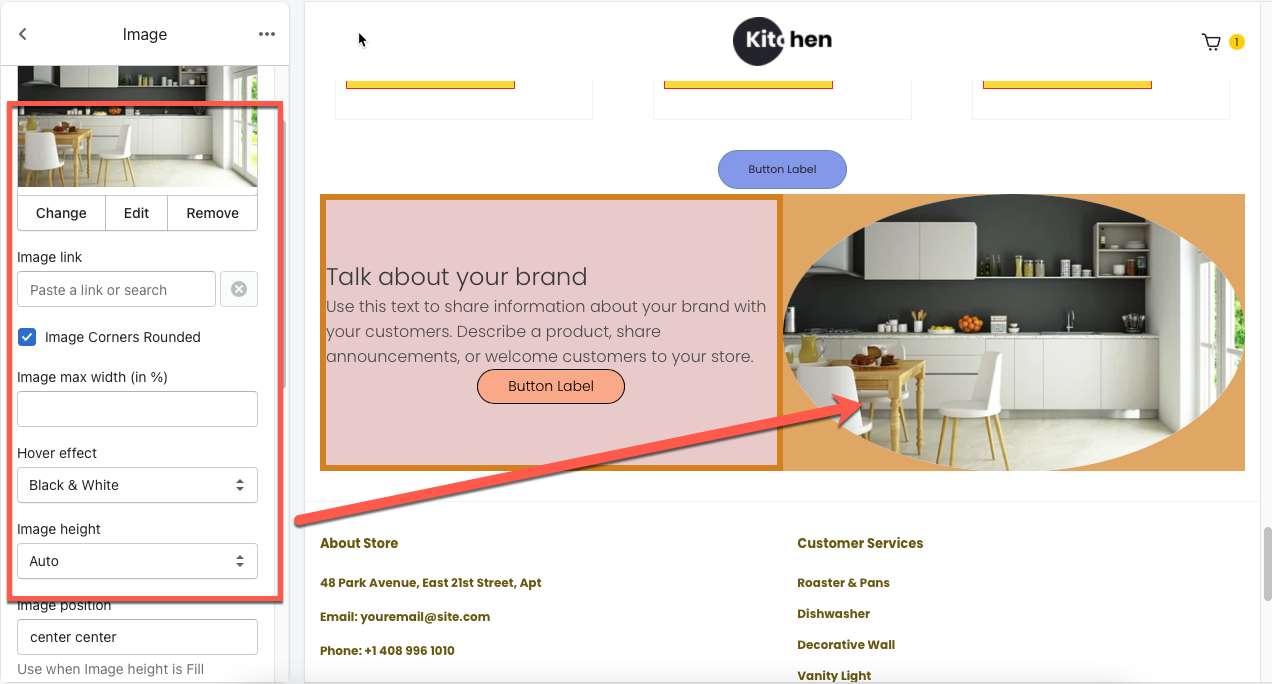
Task: Open the Hover effect dropdown
Action: click(x=137, y=485)
